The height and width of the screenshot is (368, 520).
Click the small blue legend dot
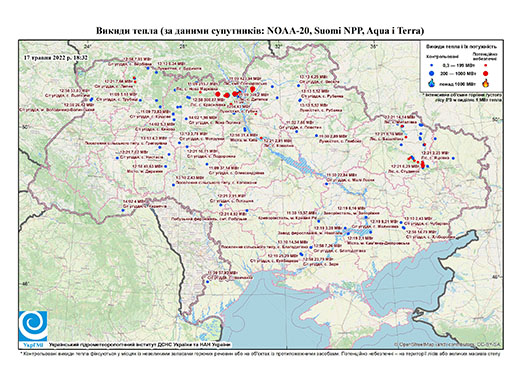point(432,66)
